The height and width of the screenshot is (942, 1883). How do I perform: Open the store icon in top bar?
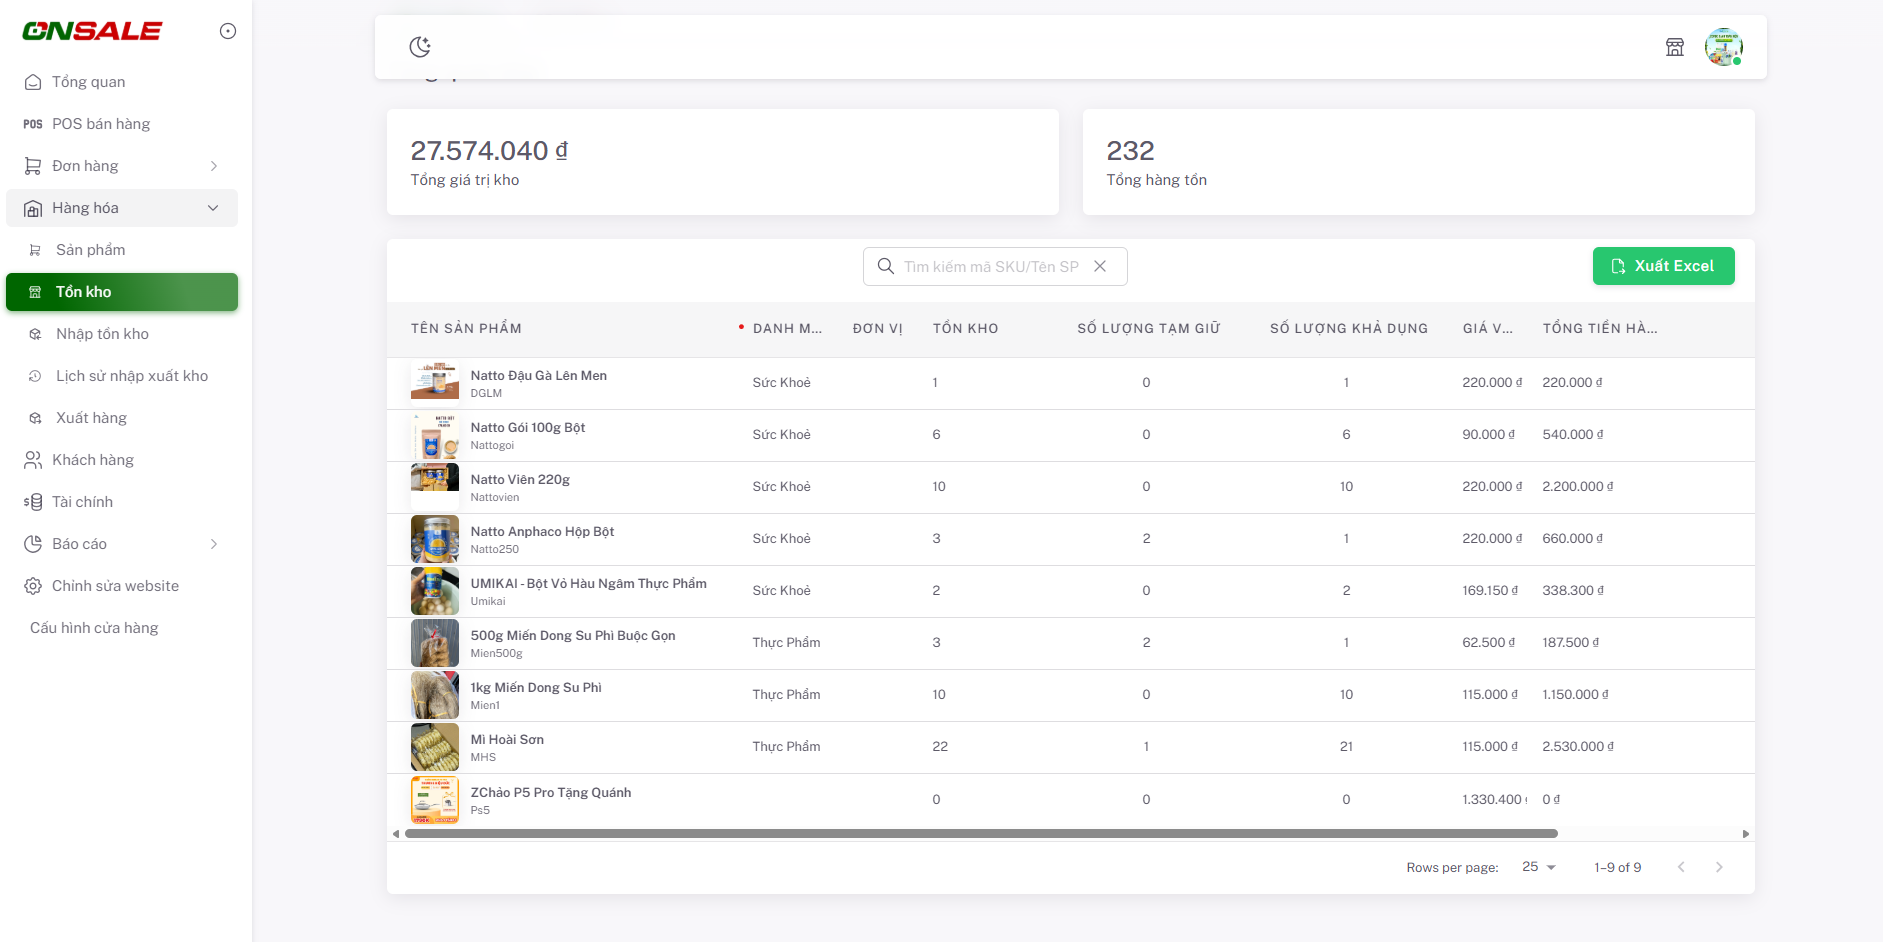1675,47
